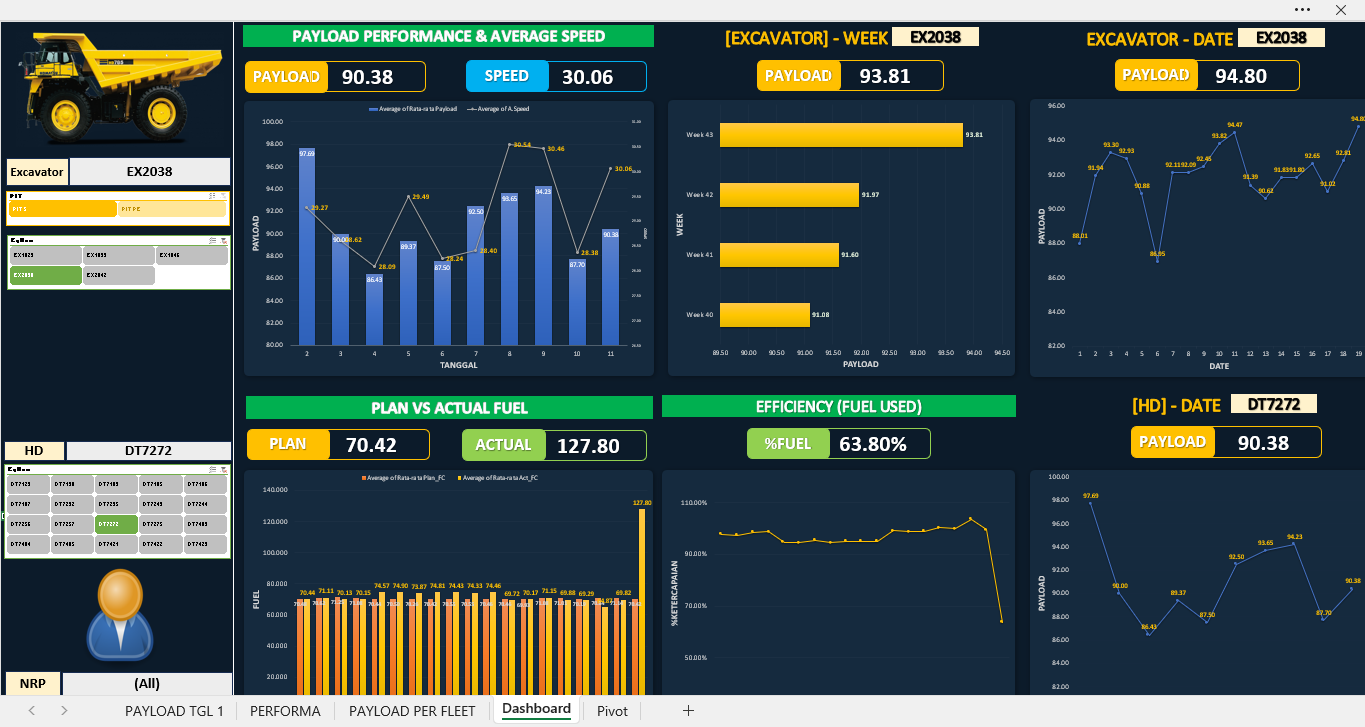1365x727 pixels.
Task: Toggle multi-select icon on the dump truck slicer
Action: click(x=212, y=468)
